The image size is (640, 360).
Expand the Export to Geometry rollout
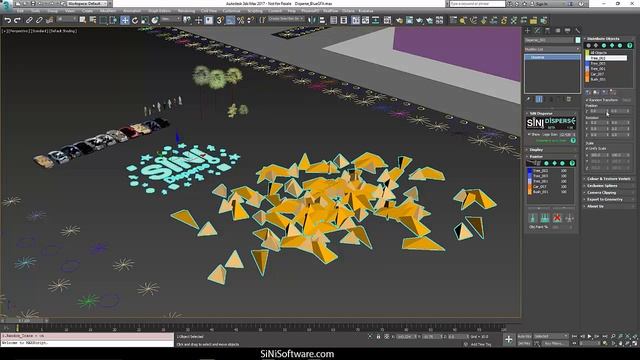coord(609,200)
